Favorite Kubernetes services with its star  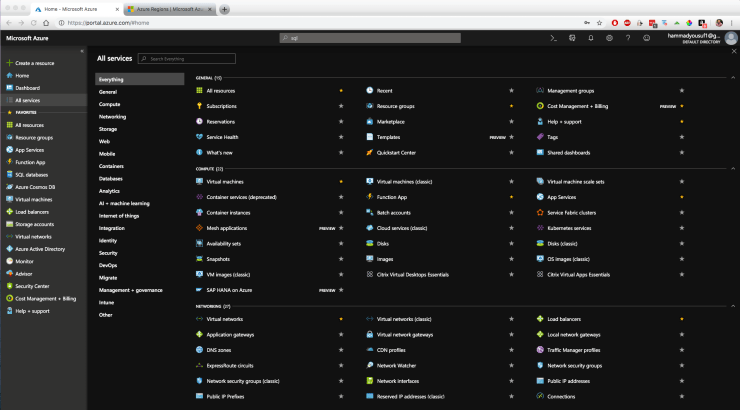(x=681, y=228)
